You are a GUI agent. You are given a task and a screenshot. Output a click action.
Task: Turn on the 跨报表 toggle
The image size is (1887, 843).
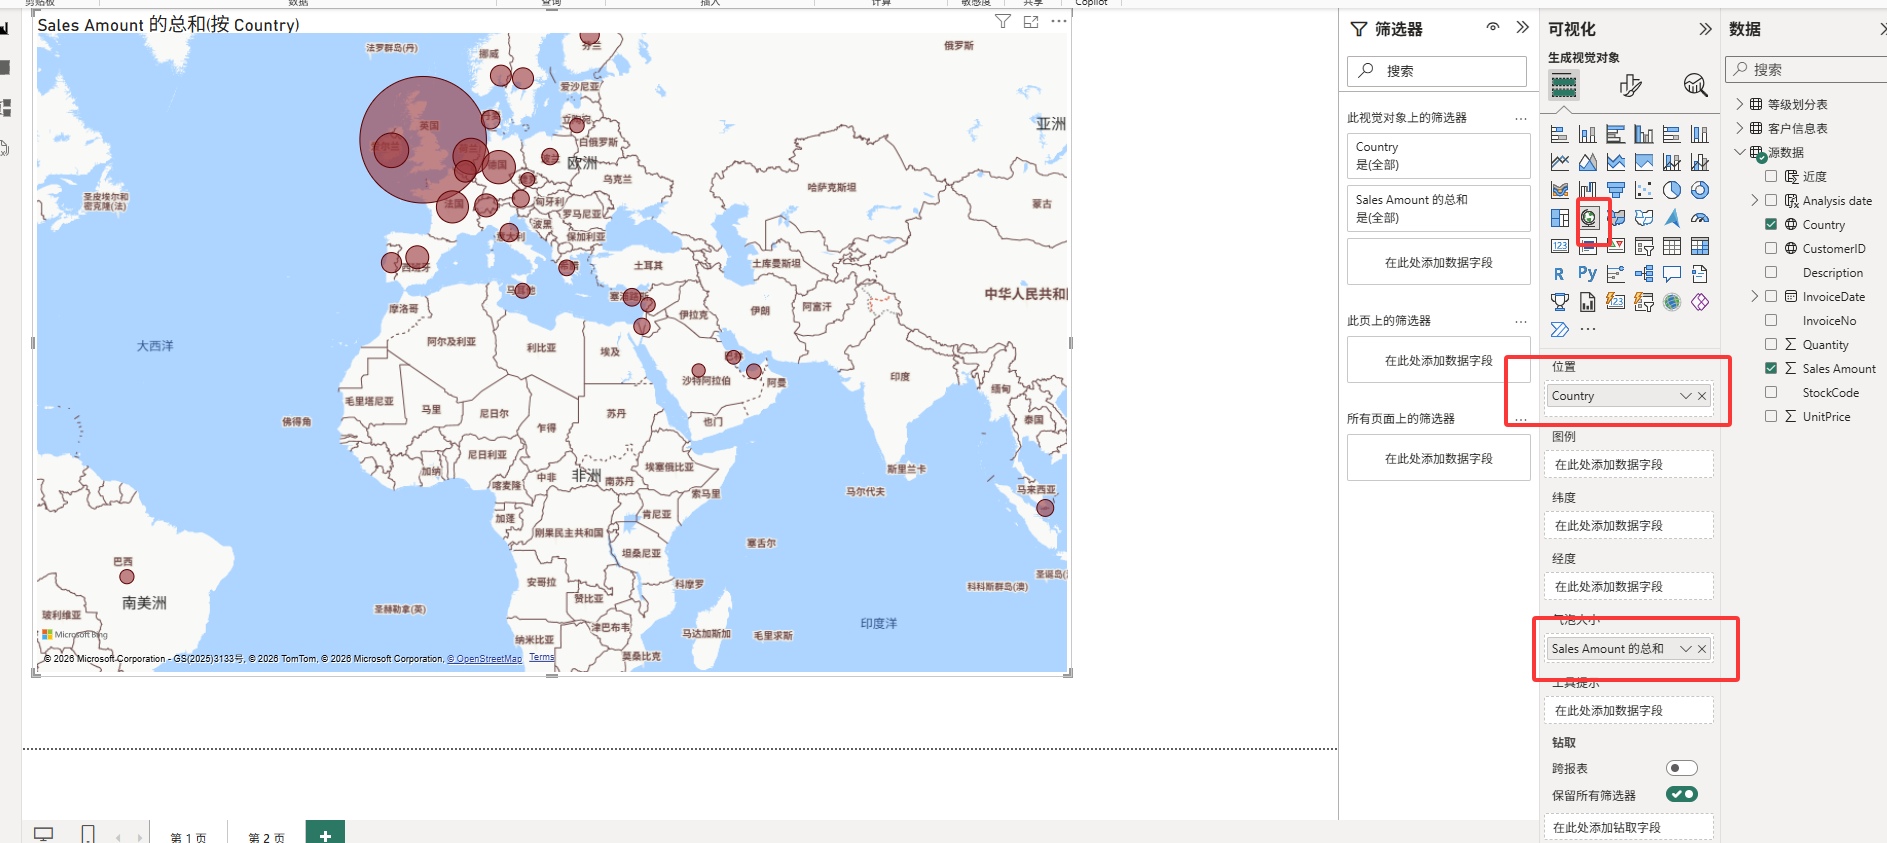pyautogui.click(x=1682, y=768)
